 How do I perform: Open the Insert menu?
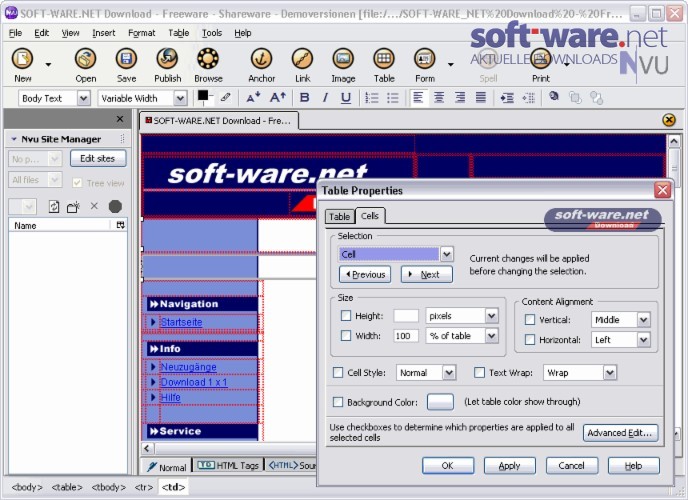click(104, 33)
